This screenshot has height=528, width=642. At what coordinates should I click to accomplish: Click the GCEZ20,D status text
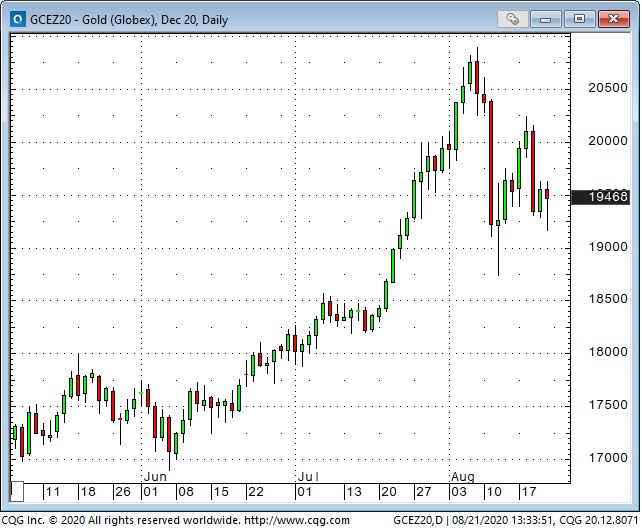pyautogui.click(x=418, y=521)
